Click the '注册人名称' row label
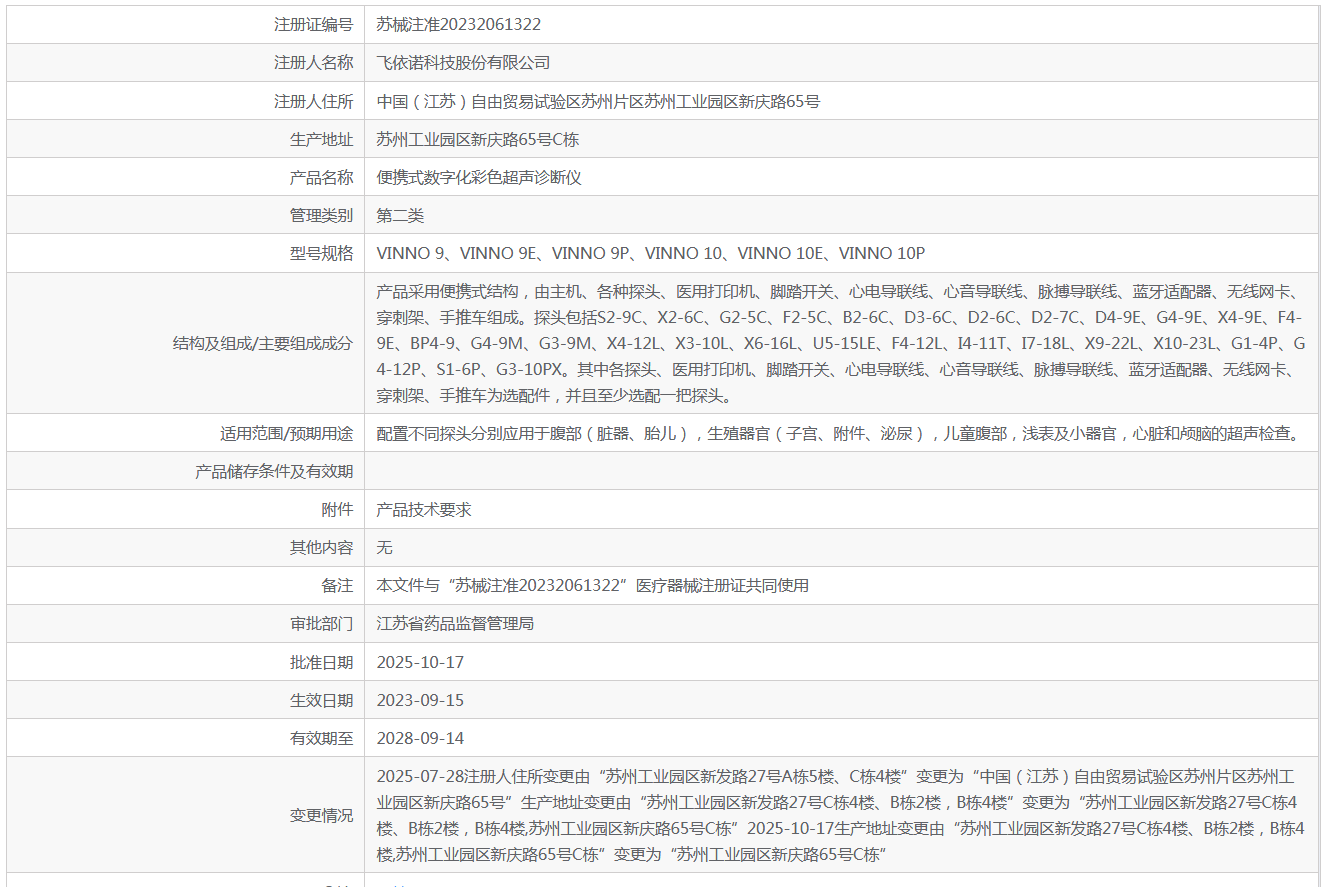The image size is (1328, 887). pyautogui.click(x=313, y=63)
